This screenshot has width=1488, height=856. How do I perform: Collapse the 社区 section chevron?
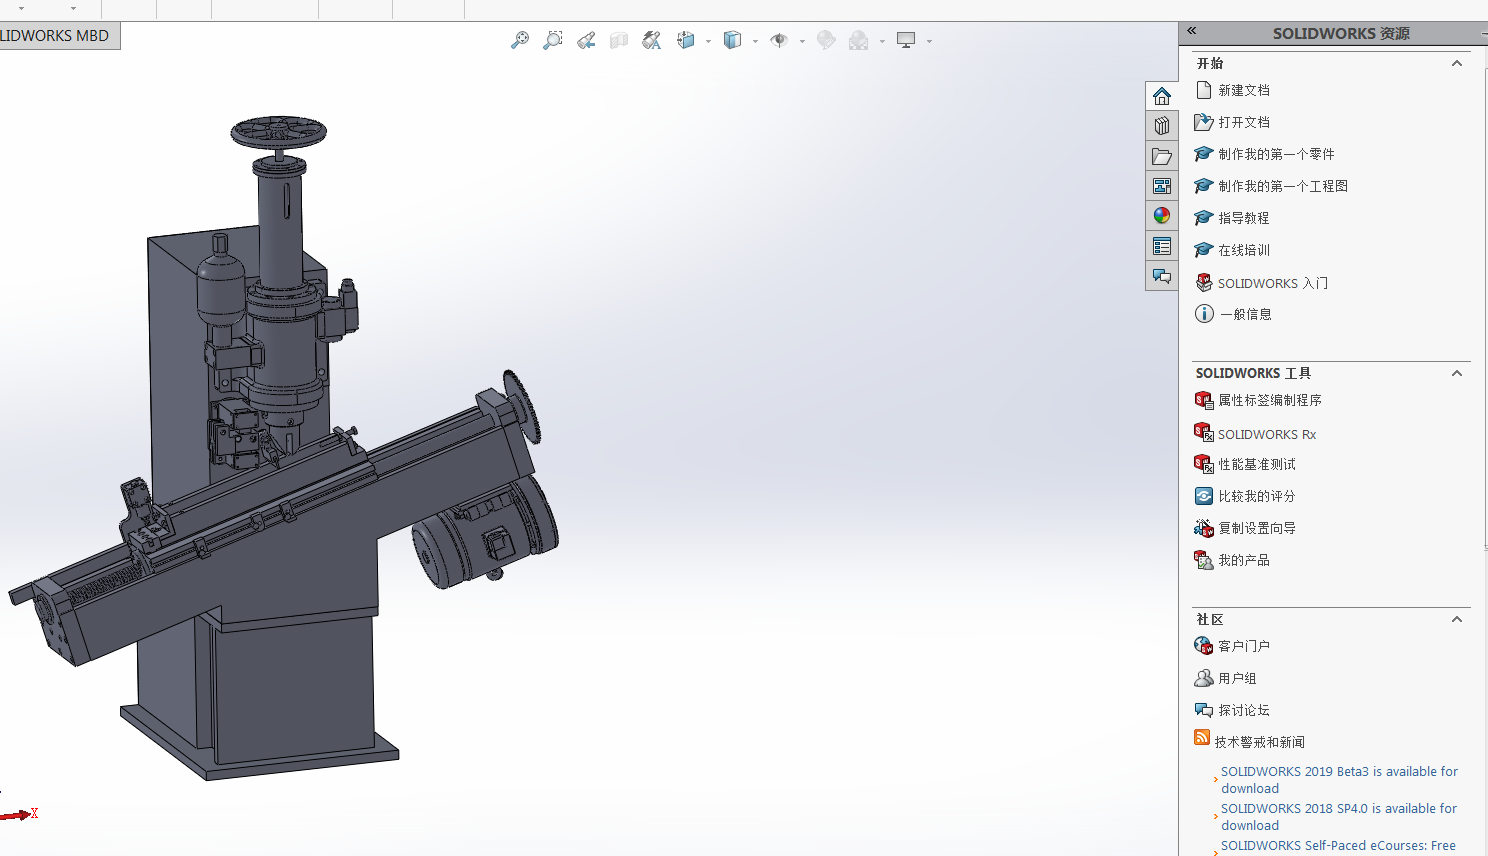[x=1457, y=619]
